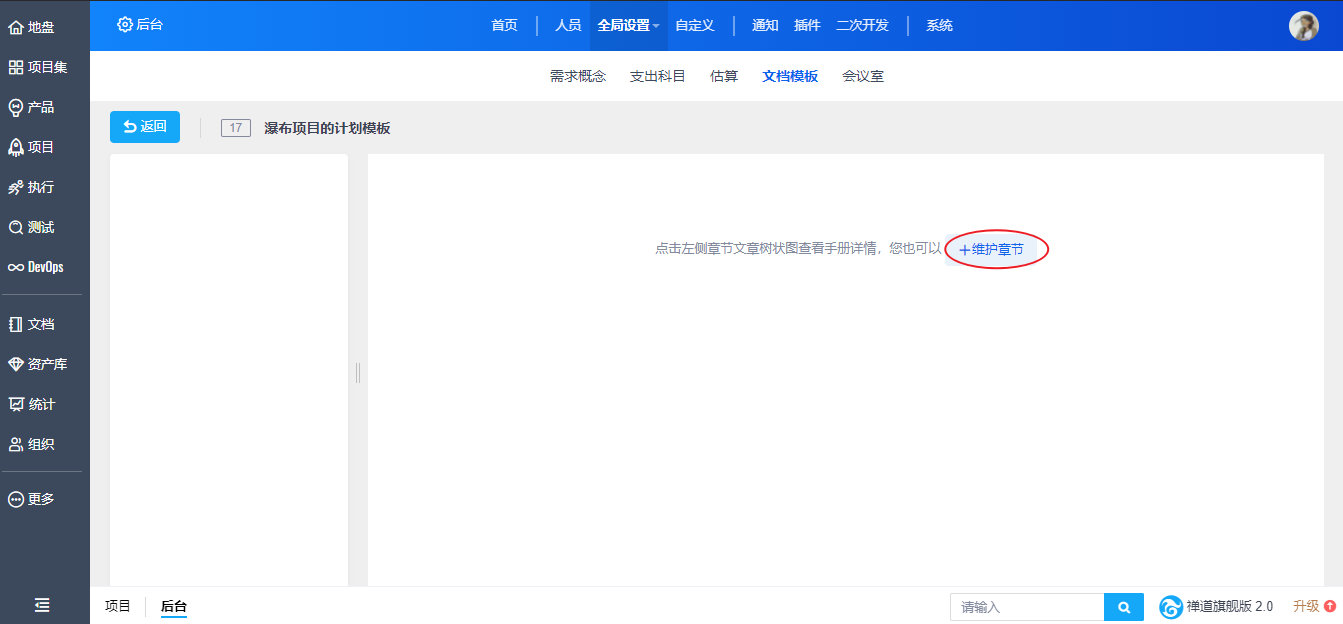Click the panel splitter handle
This screenshot has width=1343, height=624.
(358, 373)
